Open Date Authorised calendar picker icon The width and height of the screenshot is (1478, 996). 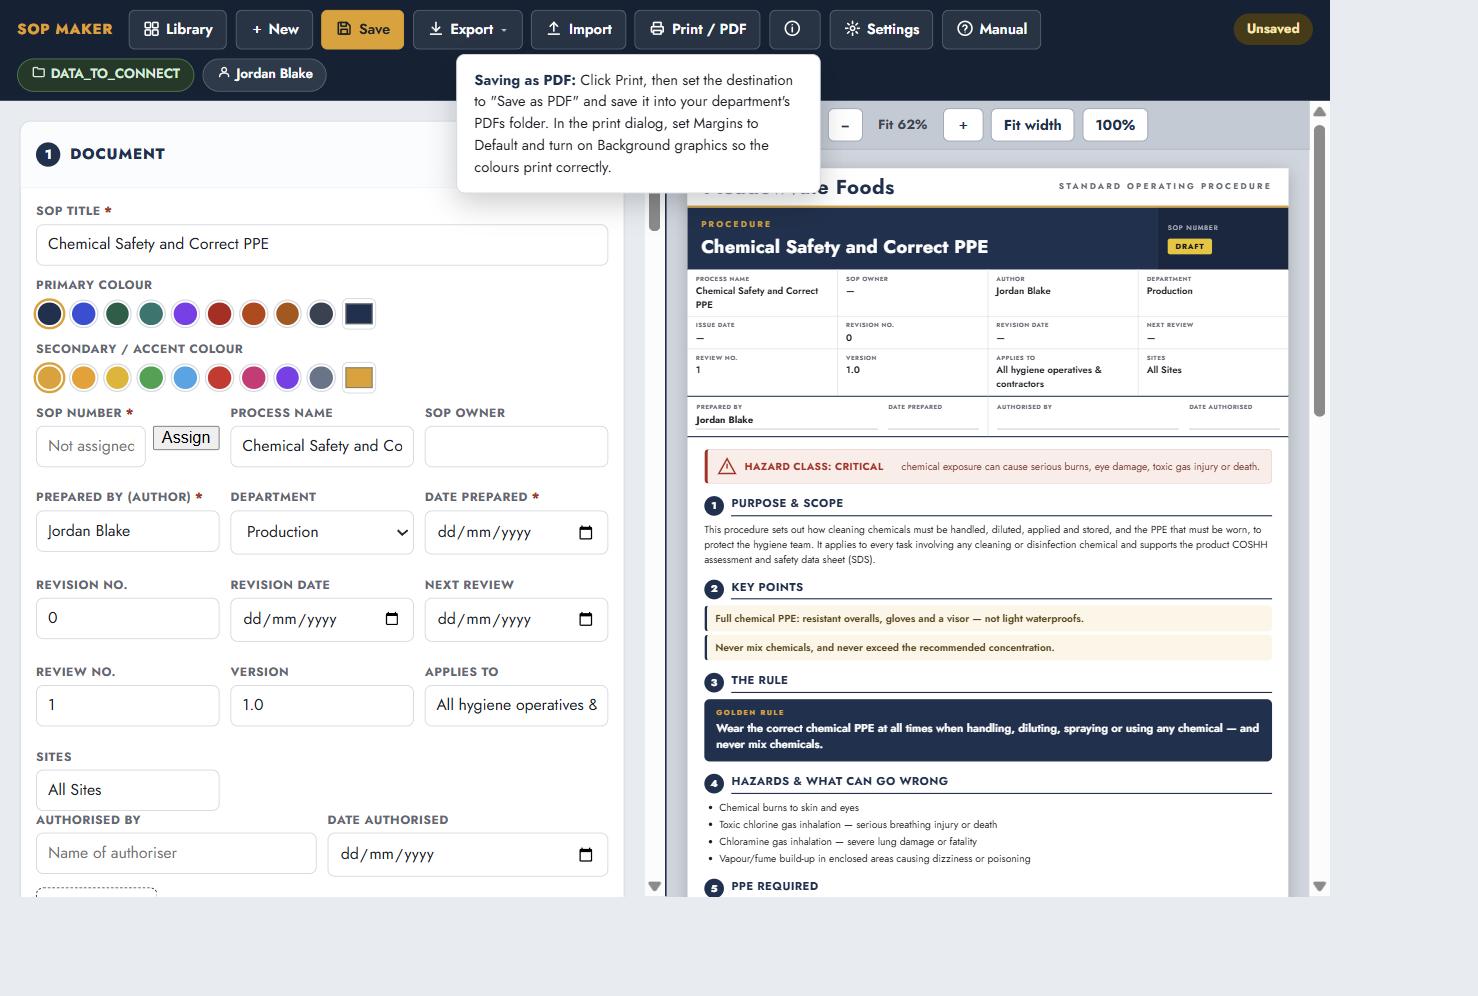(586, 854)
